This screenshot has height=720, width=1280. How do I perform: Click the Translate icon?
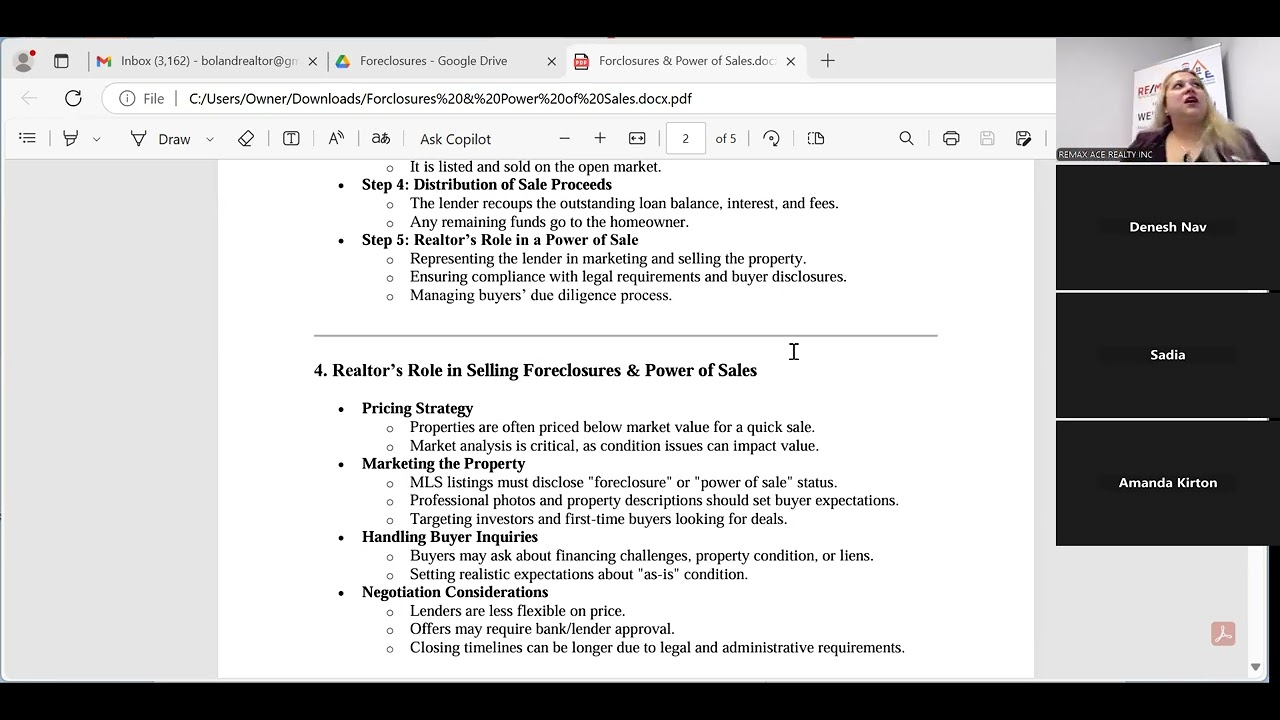tap(381, 138)
